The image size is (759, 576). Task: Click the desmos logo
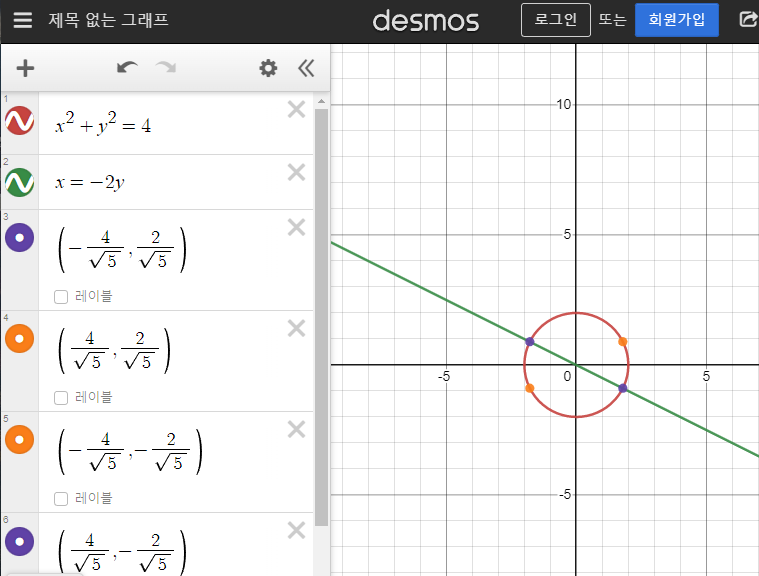(425, 21)
